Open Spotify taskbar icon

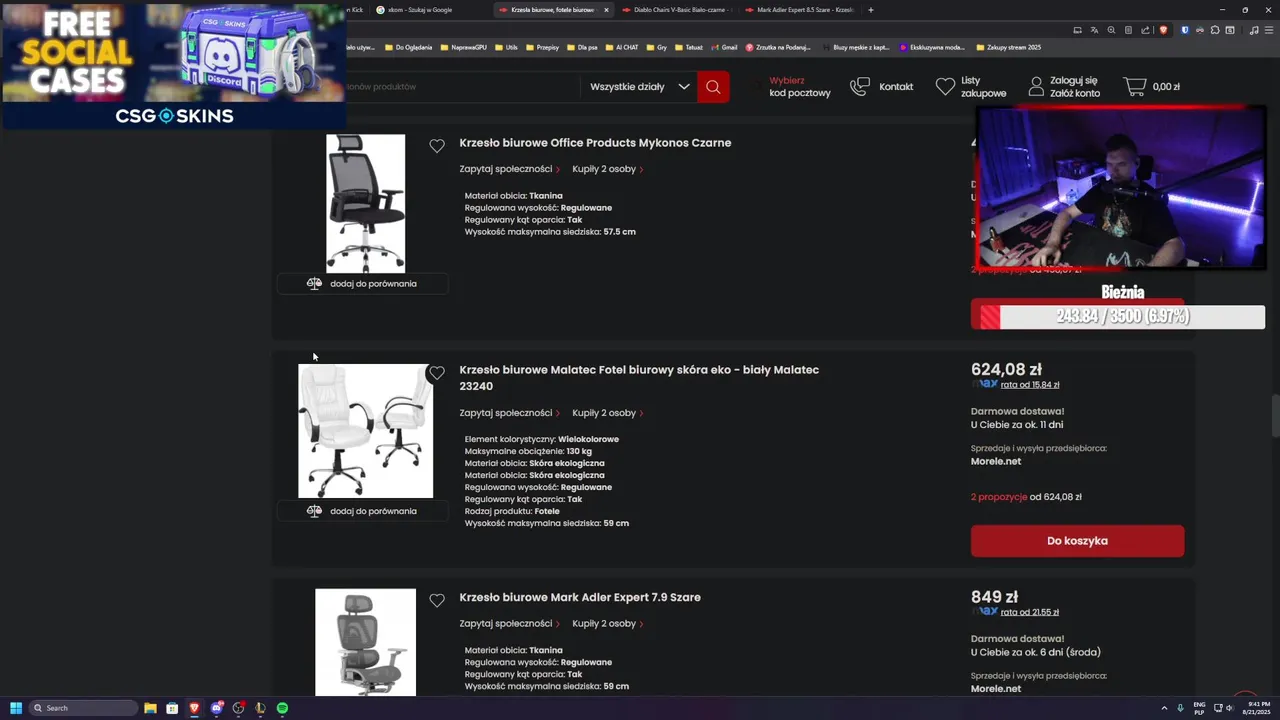pyautogui.click(x=282, y=708)
